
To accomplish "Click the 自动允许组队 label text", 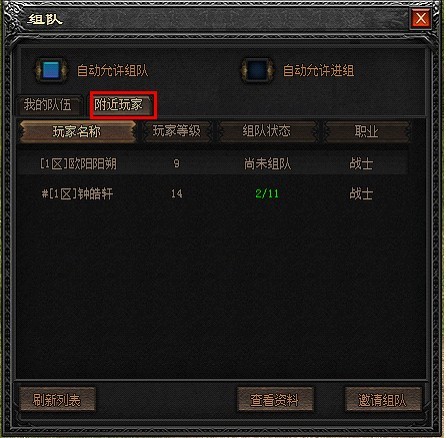I will [x=113, y=70].
